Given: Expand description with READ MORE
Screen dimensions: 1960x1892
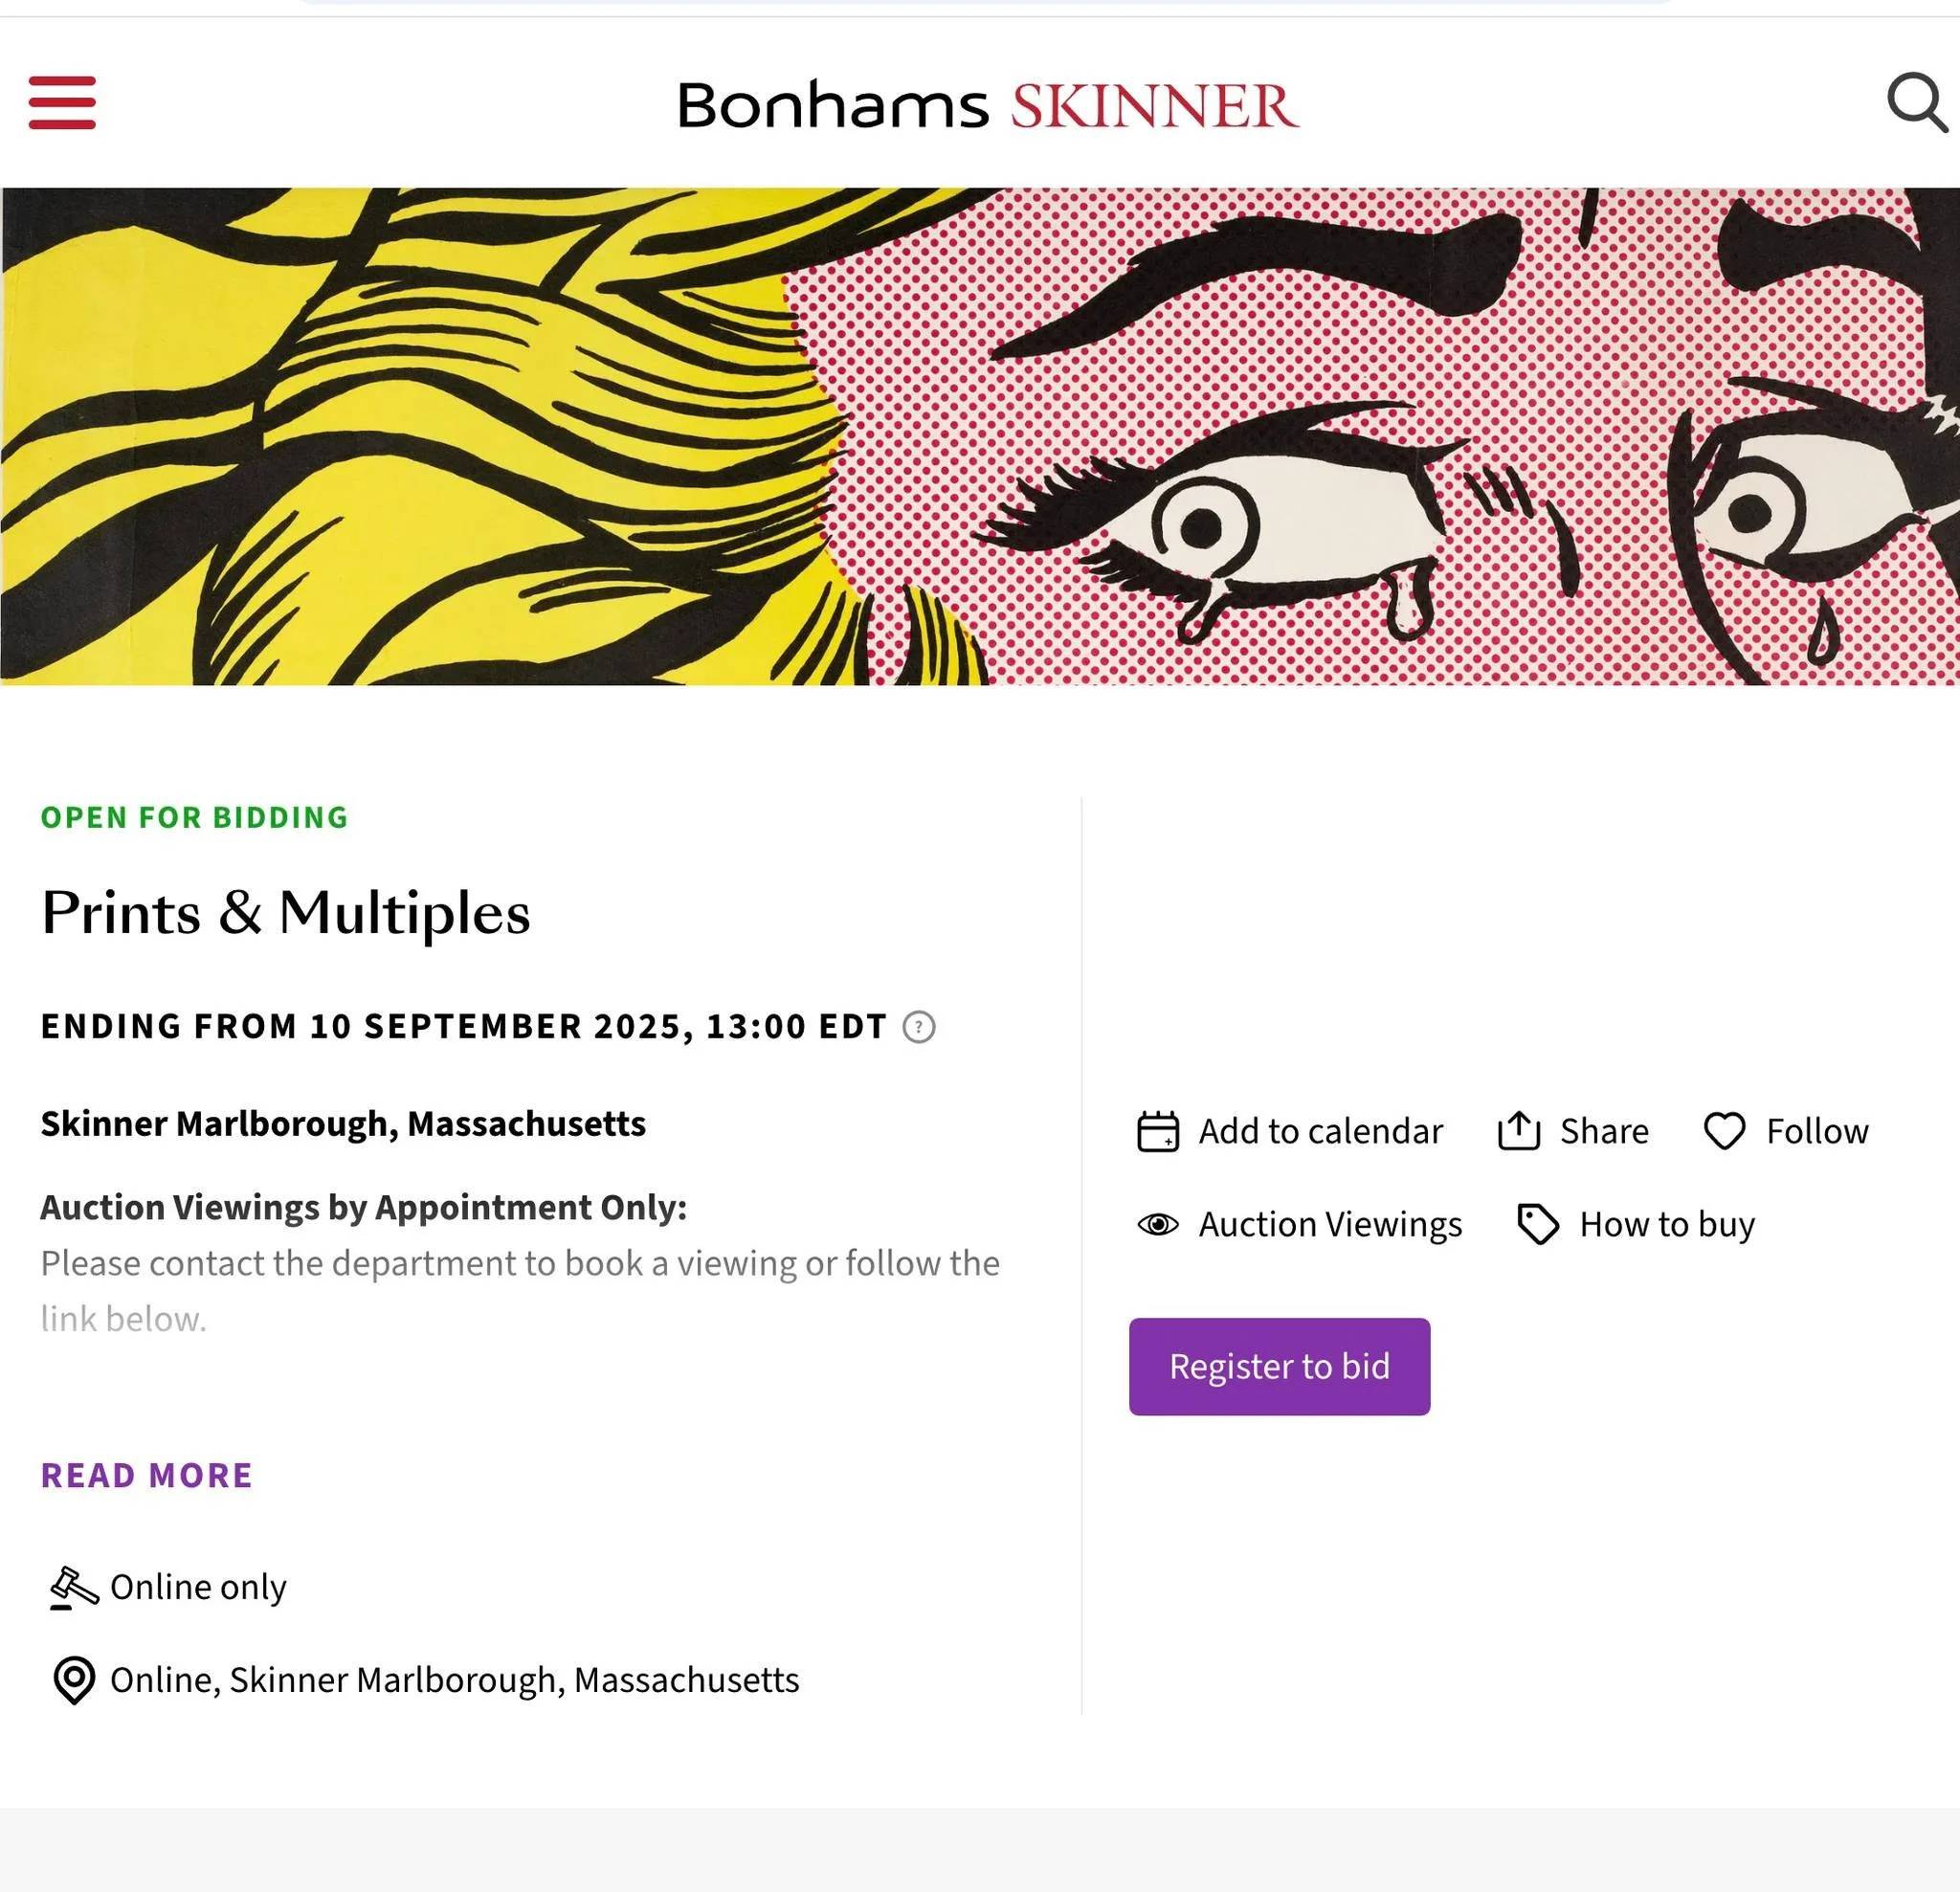Looking at the screenshot, I should tap(147, 1476).
